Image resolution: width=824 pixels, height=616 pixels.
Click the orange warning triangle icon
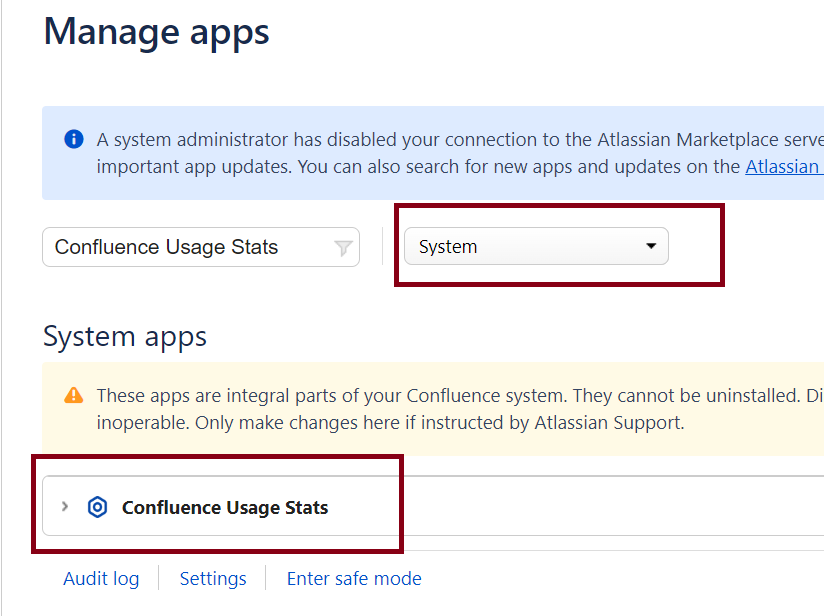73,396
